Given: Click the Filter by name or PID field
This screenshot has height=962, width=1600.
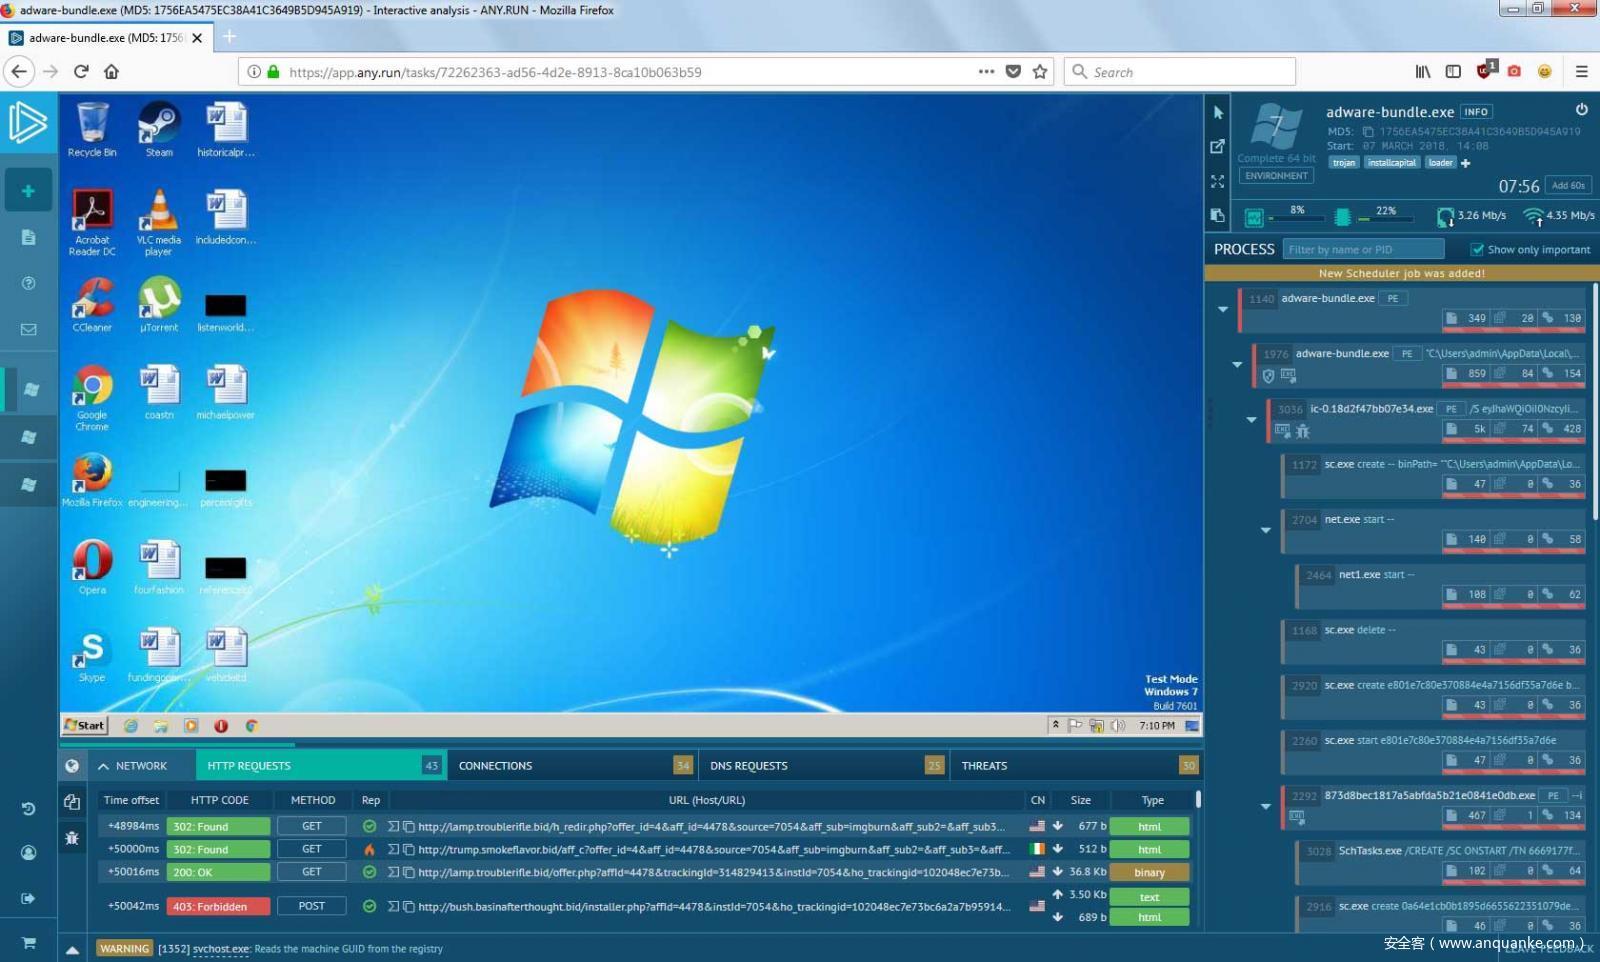Looking at the screenshot, I should pos(1363,249).
